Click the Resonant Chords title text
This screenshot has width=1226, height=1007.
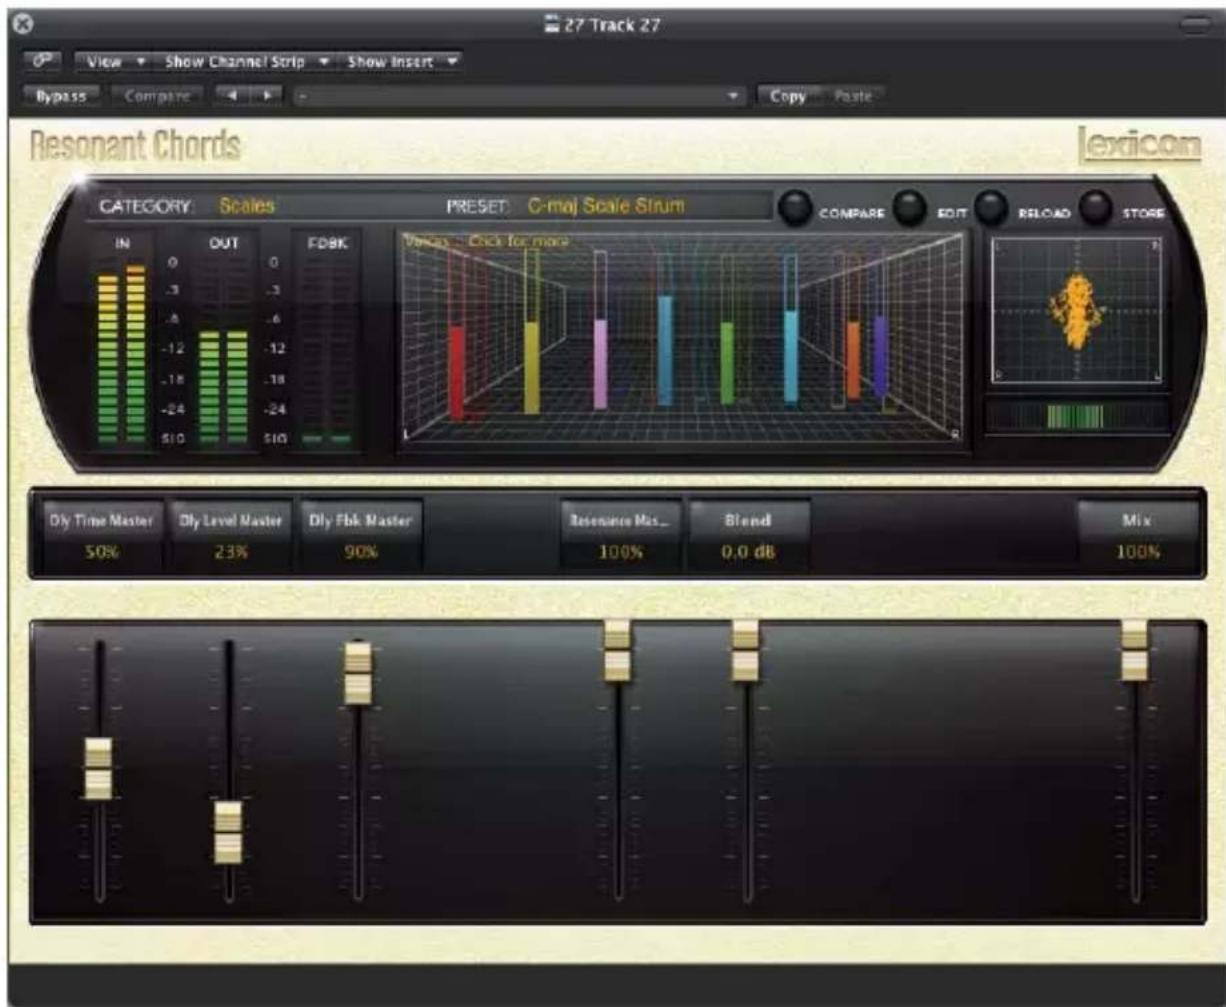coord(134,147)
